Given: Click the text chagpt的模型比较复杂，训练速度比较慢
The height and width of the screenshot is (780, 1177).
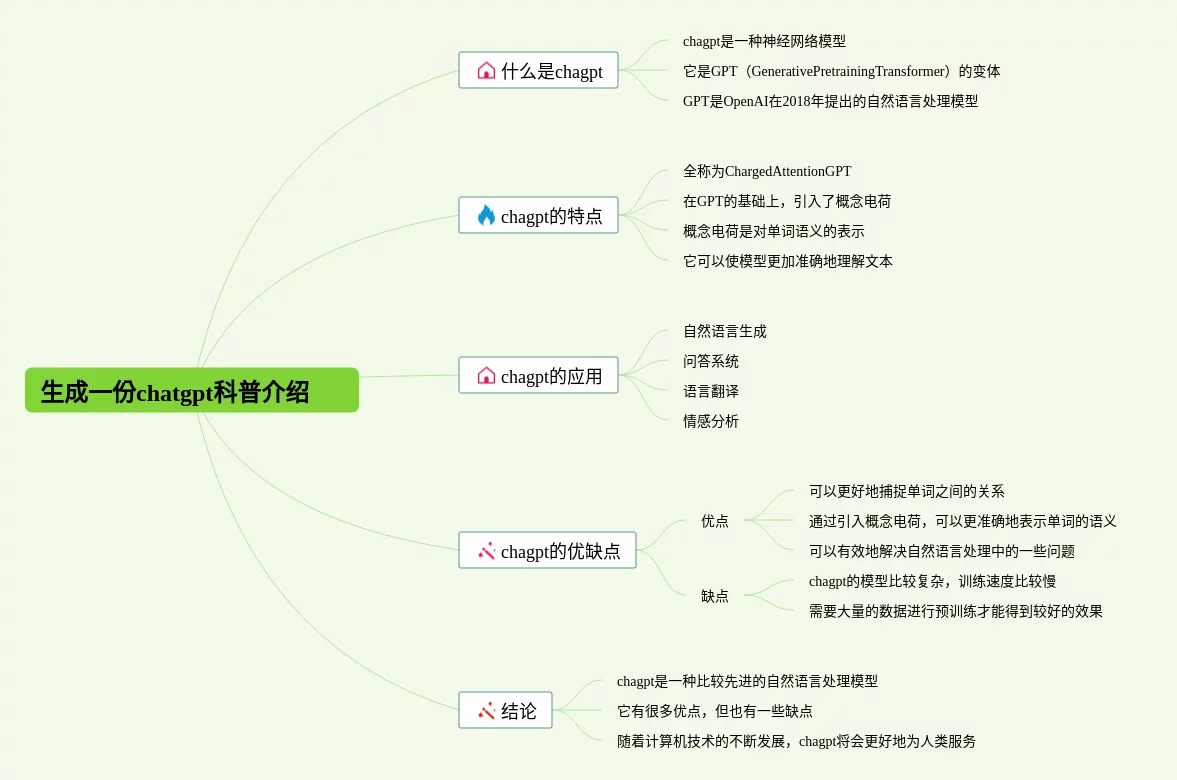Looking at the screenshot, I should pyautogui.click(x=932, y=581).
